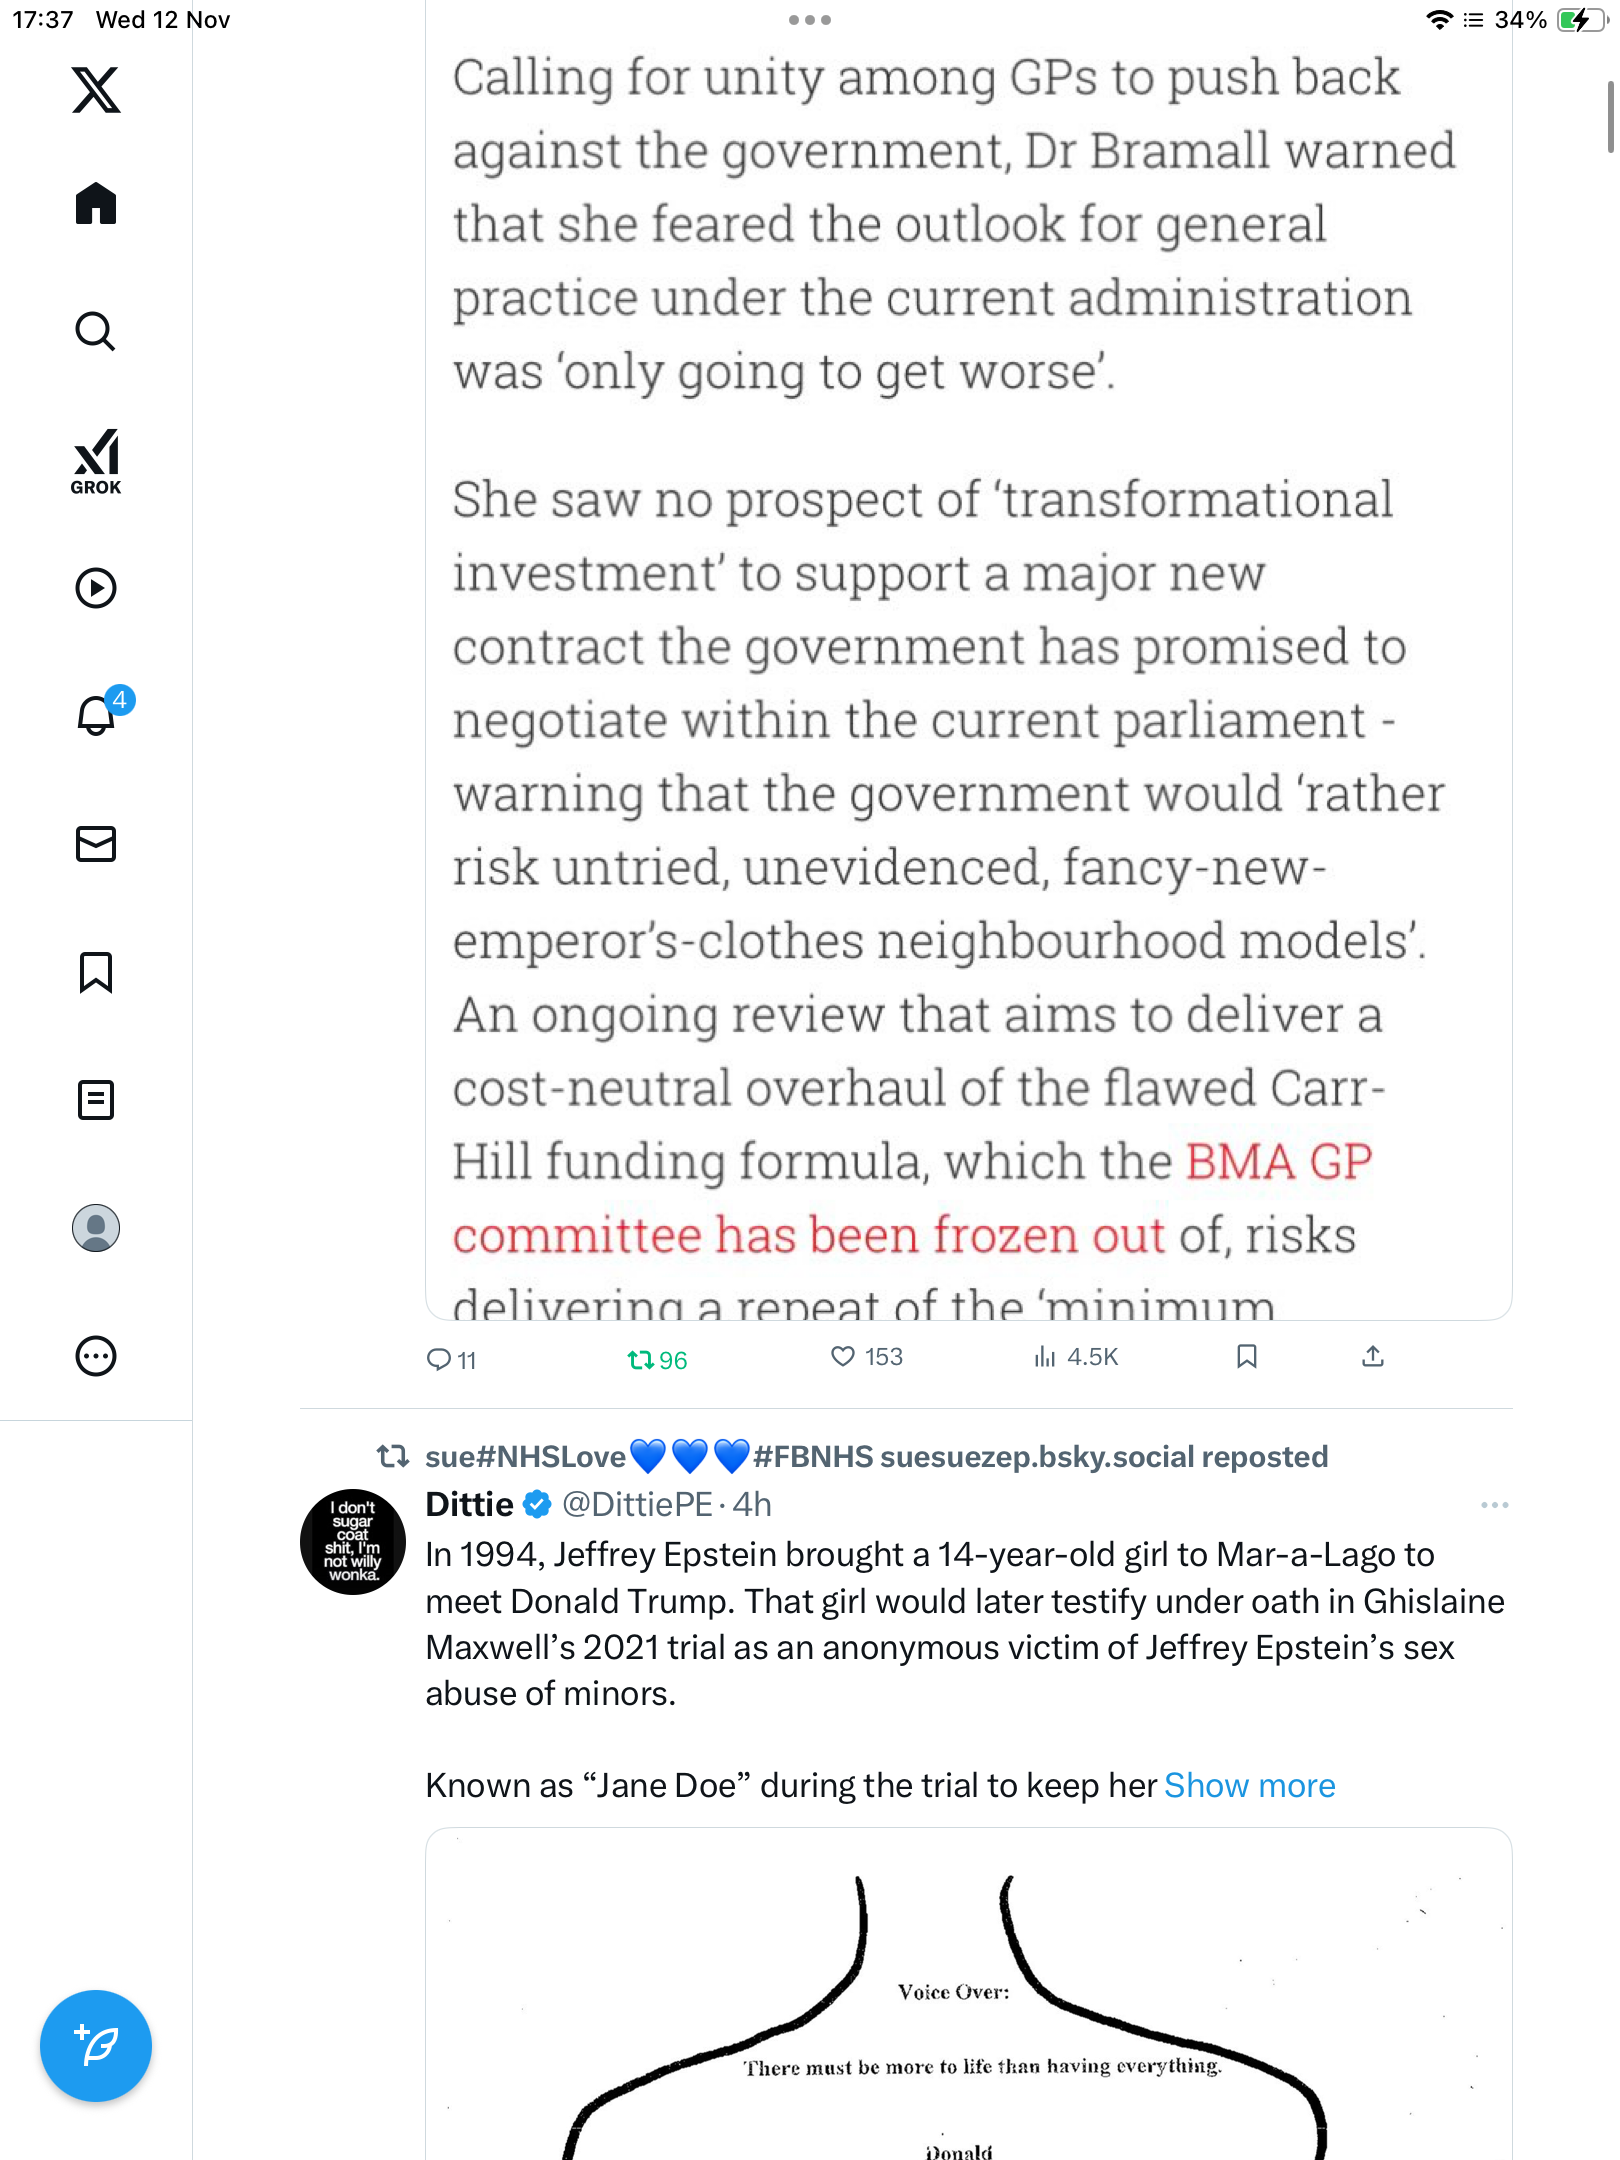Share the GP article post
This screenshot has width=1620, height=2160.
click(1373, 1357)
